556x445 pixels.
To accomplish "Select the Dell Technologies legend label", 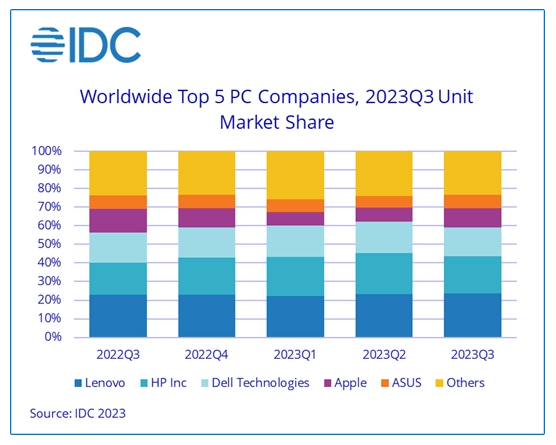I will (x=260, y=383).
